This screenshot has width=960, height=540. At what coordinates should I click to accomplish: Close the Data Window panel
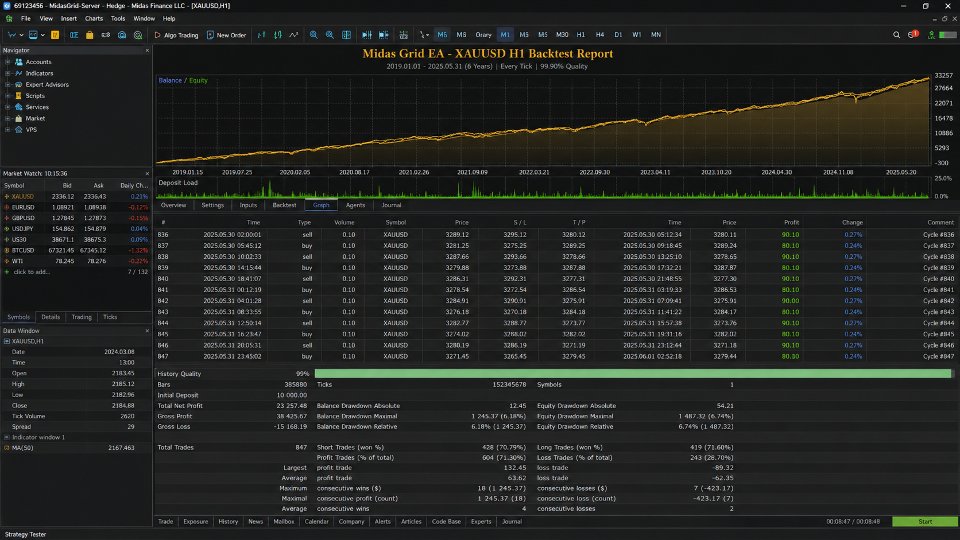point(147,331)
